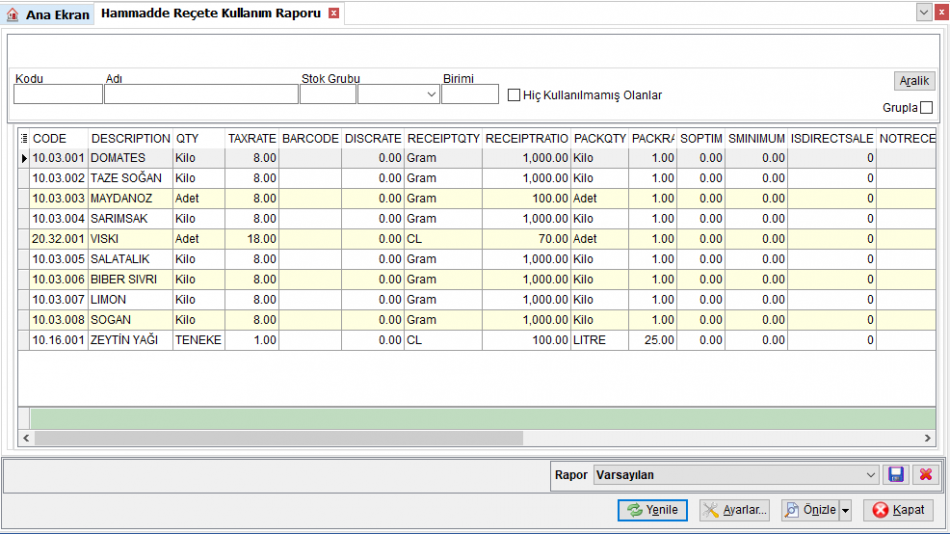Click the RECEIPTRATIO column header

click(x=527, y=138)
